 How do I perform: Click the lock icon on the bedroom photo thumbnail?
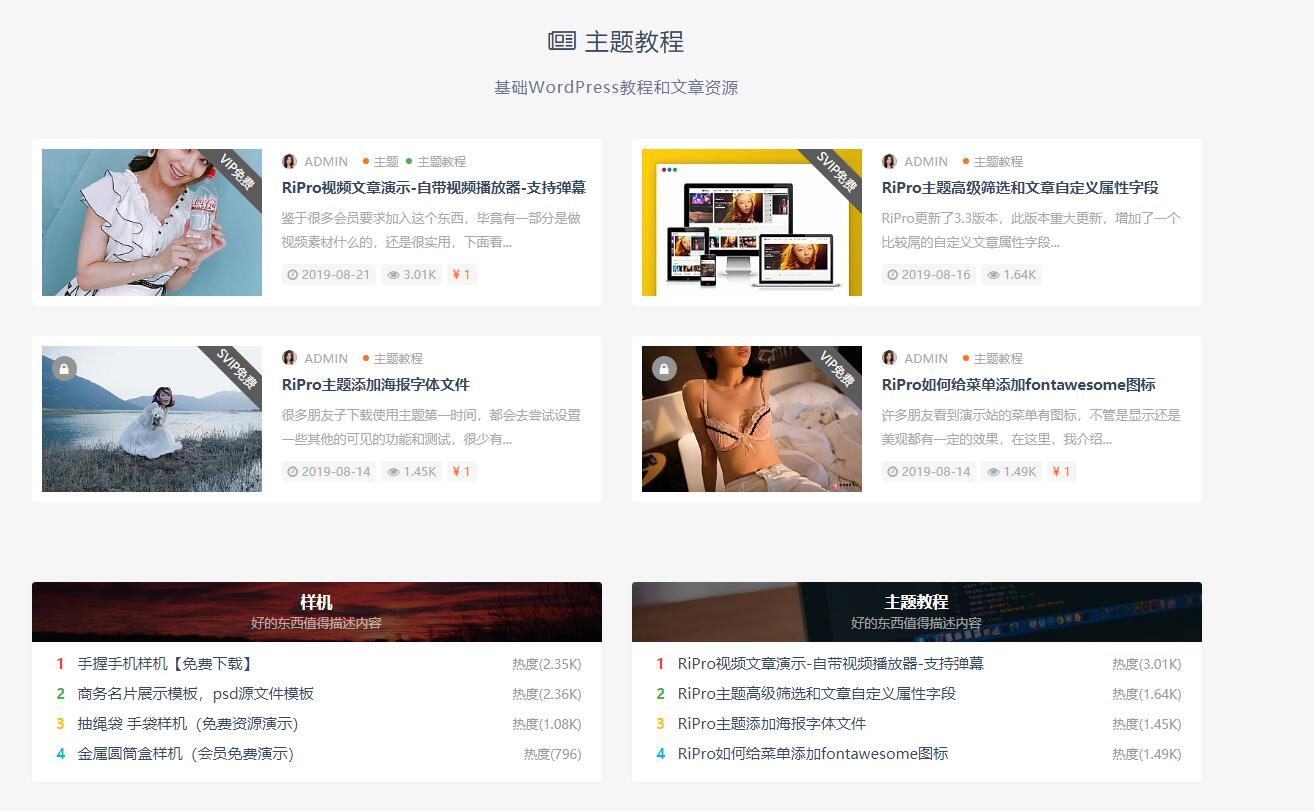(x=664, y=369)
